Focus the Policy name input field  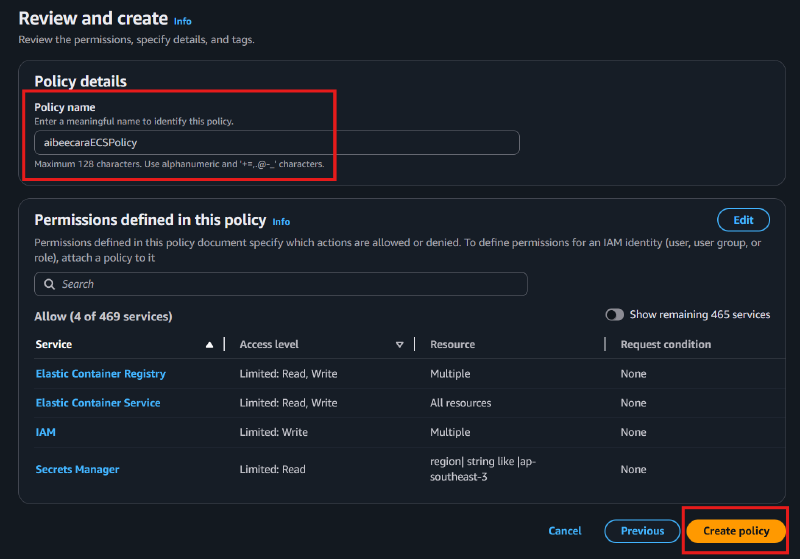coord(277,143)
